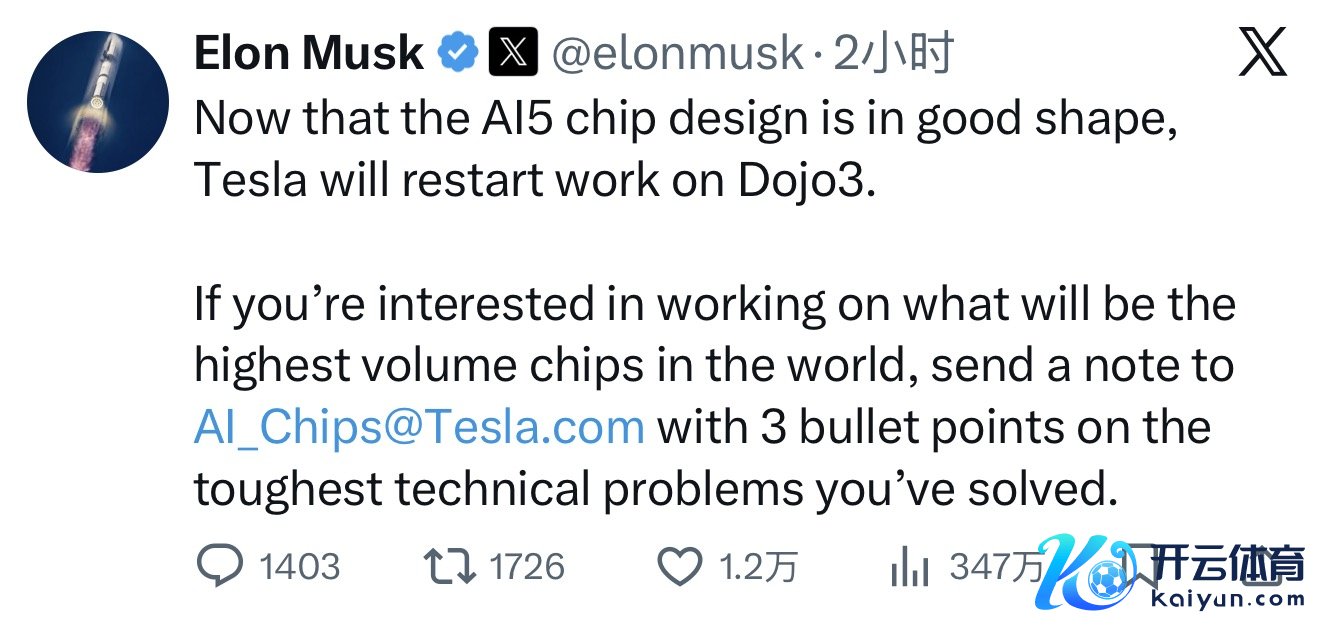Click the 1.2万 like count
This screenshot has height=632, width=1320.
[x=759, y=568]
